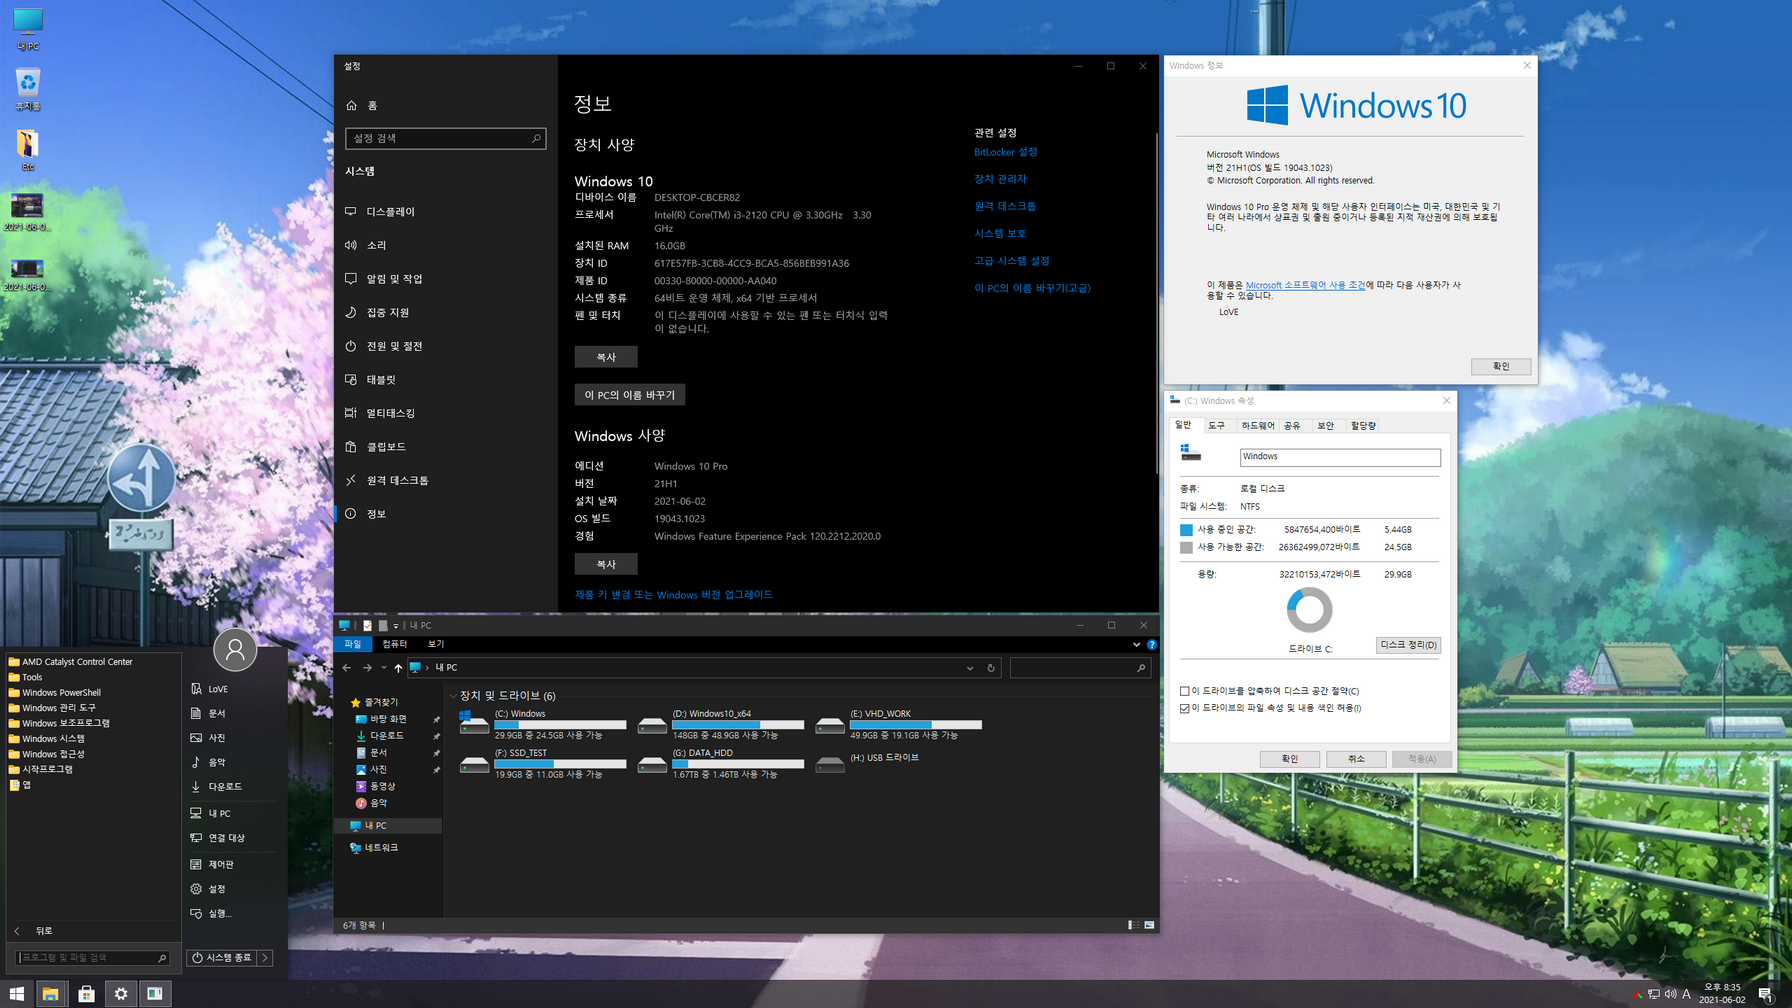The width and height of the screenshot is (1792, 1008).
Task: Open recent locations dropdown arrow in Explorer
Action: (x=383, y=668)
